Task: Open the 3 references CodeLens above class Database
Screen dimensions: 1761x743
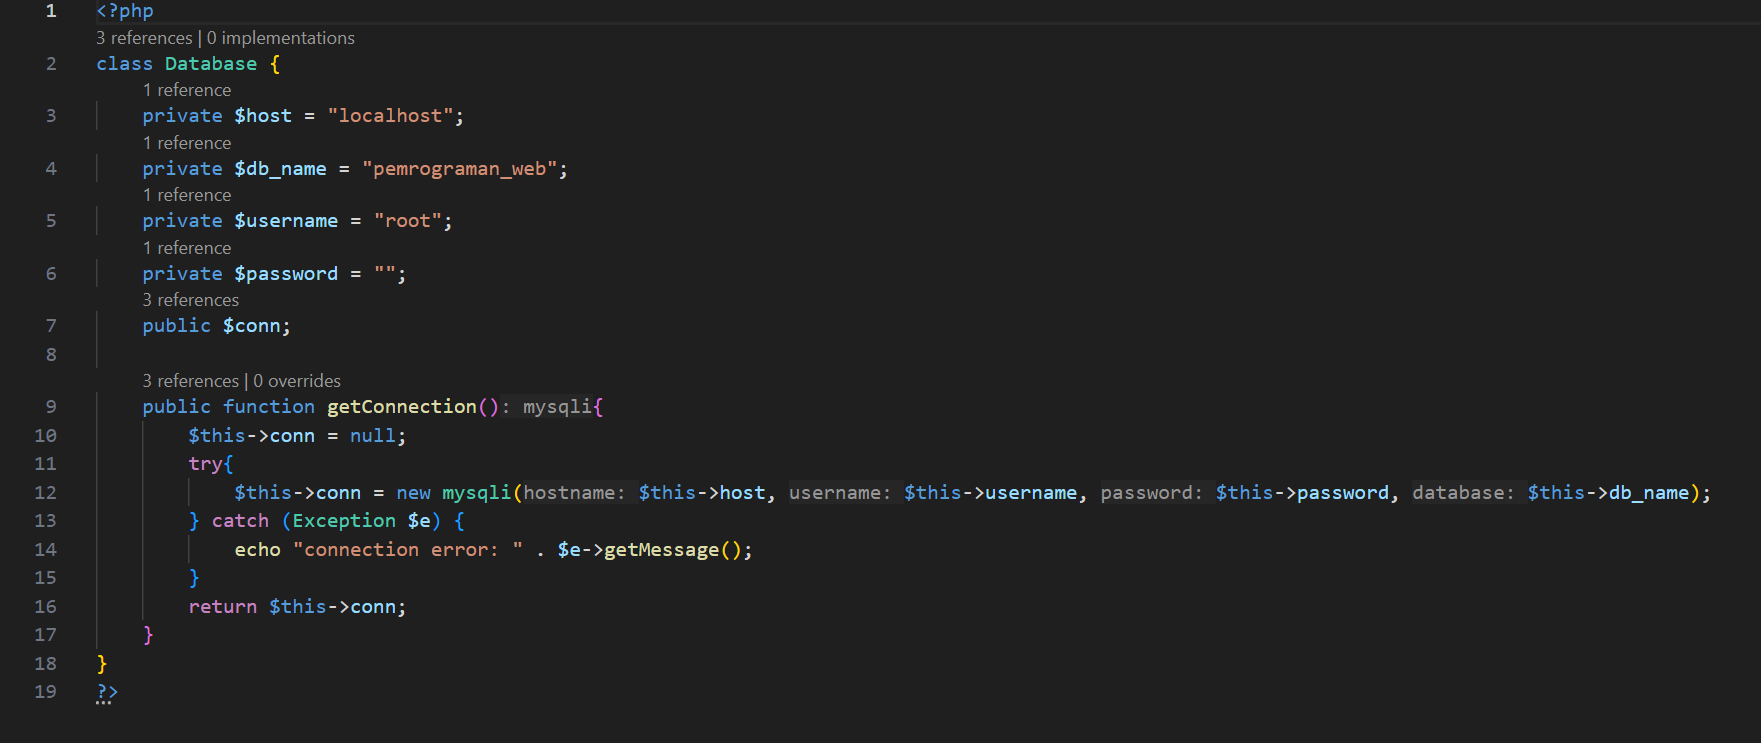Action: coord(144,38)
